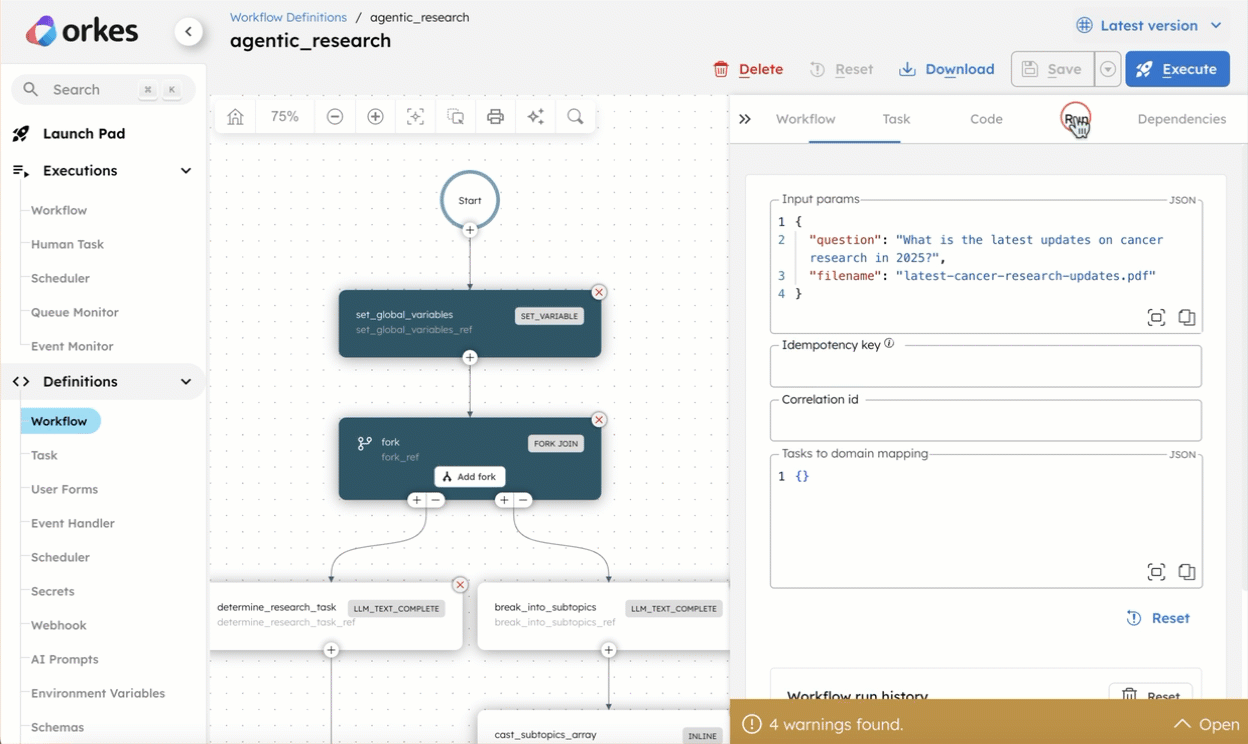Viewport: 1248px width, 744px height.
Task: Add task below Start node
Action: tap(470, 230)
